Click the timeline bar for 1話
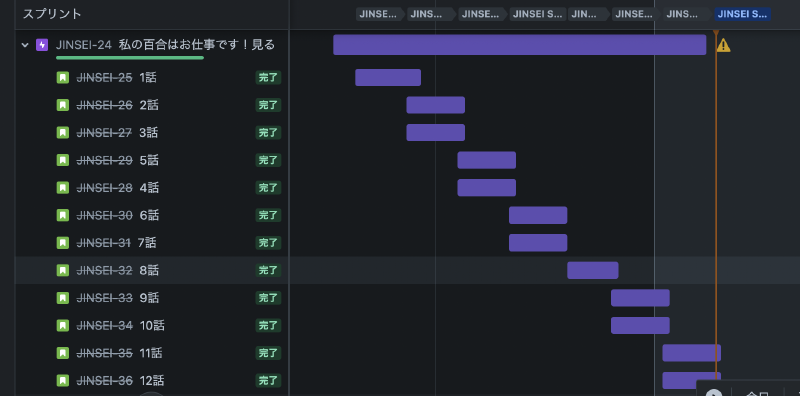 point(388,78)
